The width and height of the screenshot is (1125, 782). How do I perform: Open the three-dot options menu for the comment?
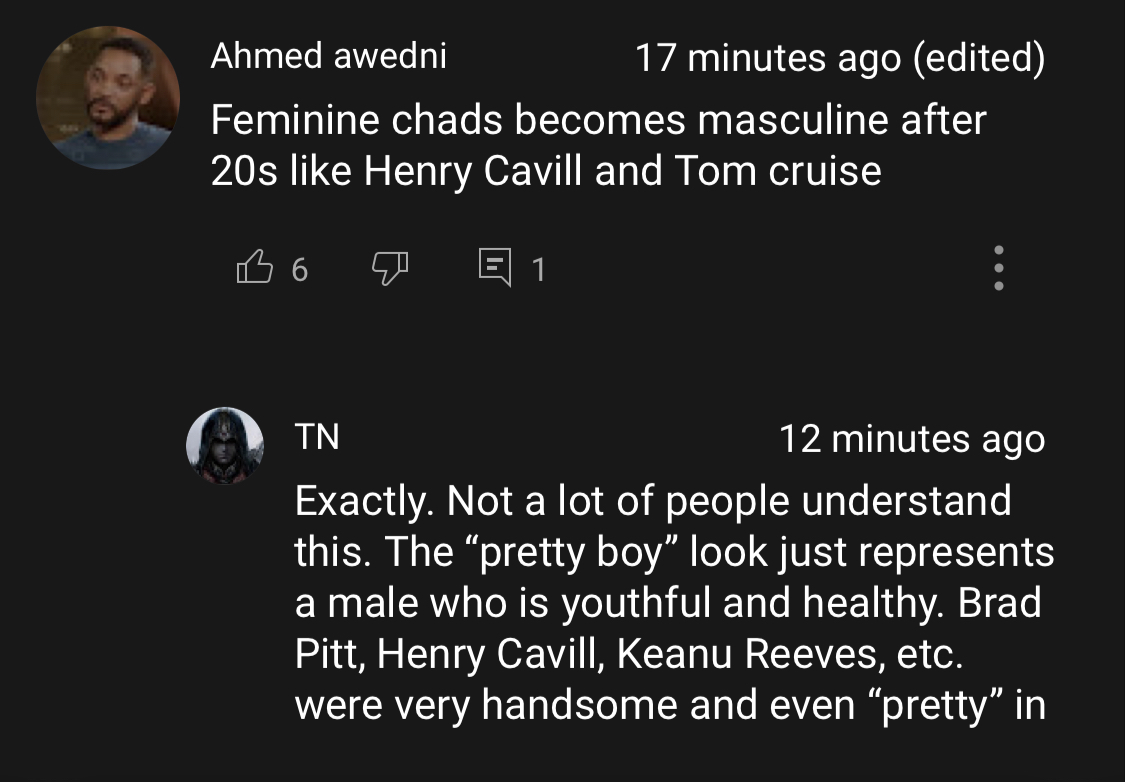click(998, 268)
